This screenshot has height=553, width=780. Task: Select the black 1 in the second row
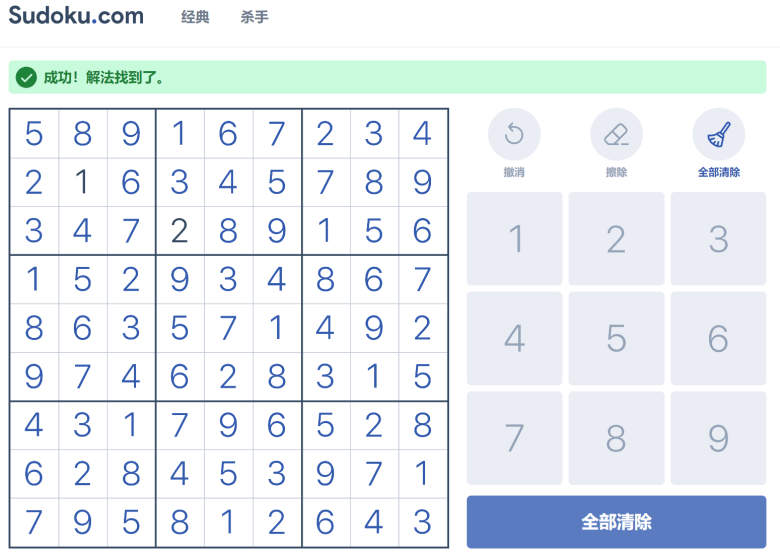point(83,182)
